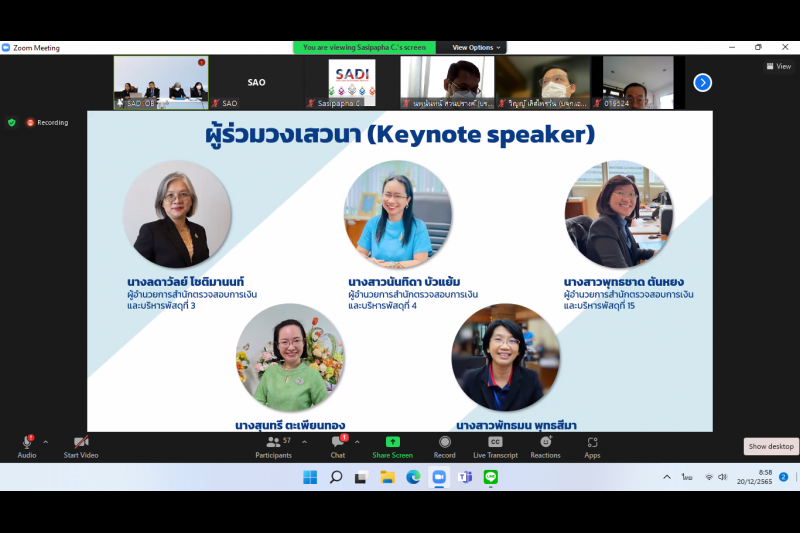Click speaker name นางลดาวัลย์ โชติมานนท์

point(186,282)
